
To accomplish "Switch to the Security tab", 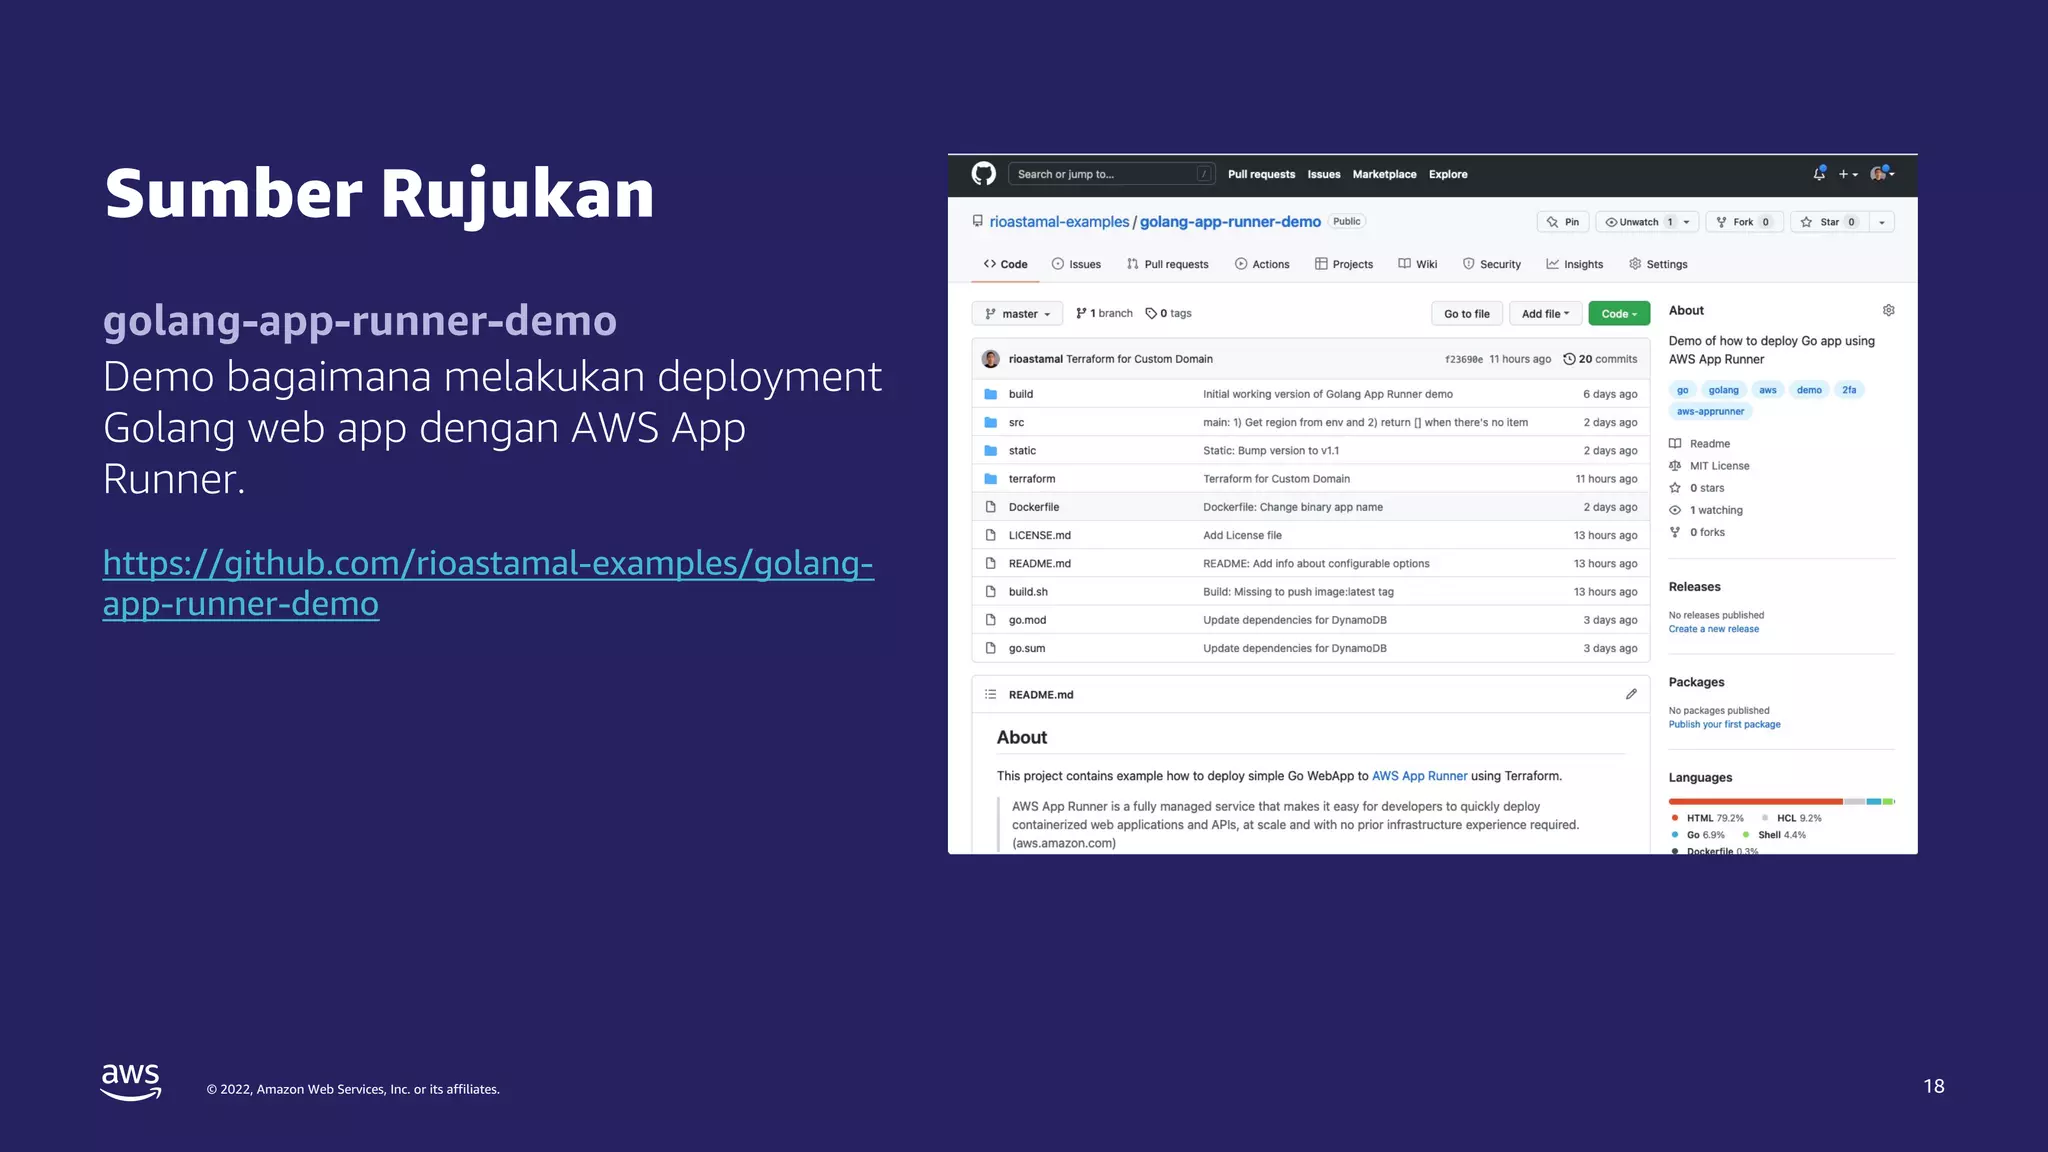I will click(x=1492, y=264).
